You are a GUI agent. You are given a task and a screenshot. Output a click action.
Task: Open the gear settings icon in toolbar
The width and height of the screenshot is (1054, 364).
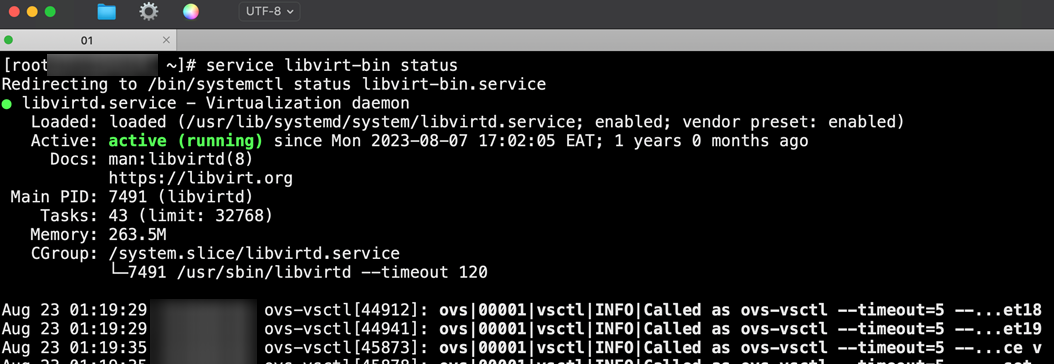(x=149, y=11)
